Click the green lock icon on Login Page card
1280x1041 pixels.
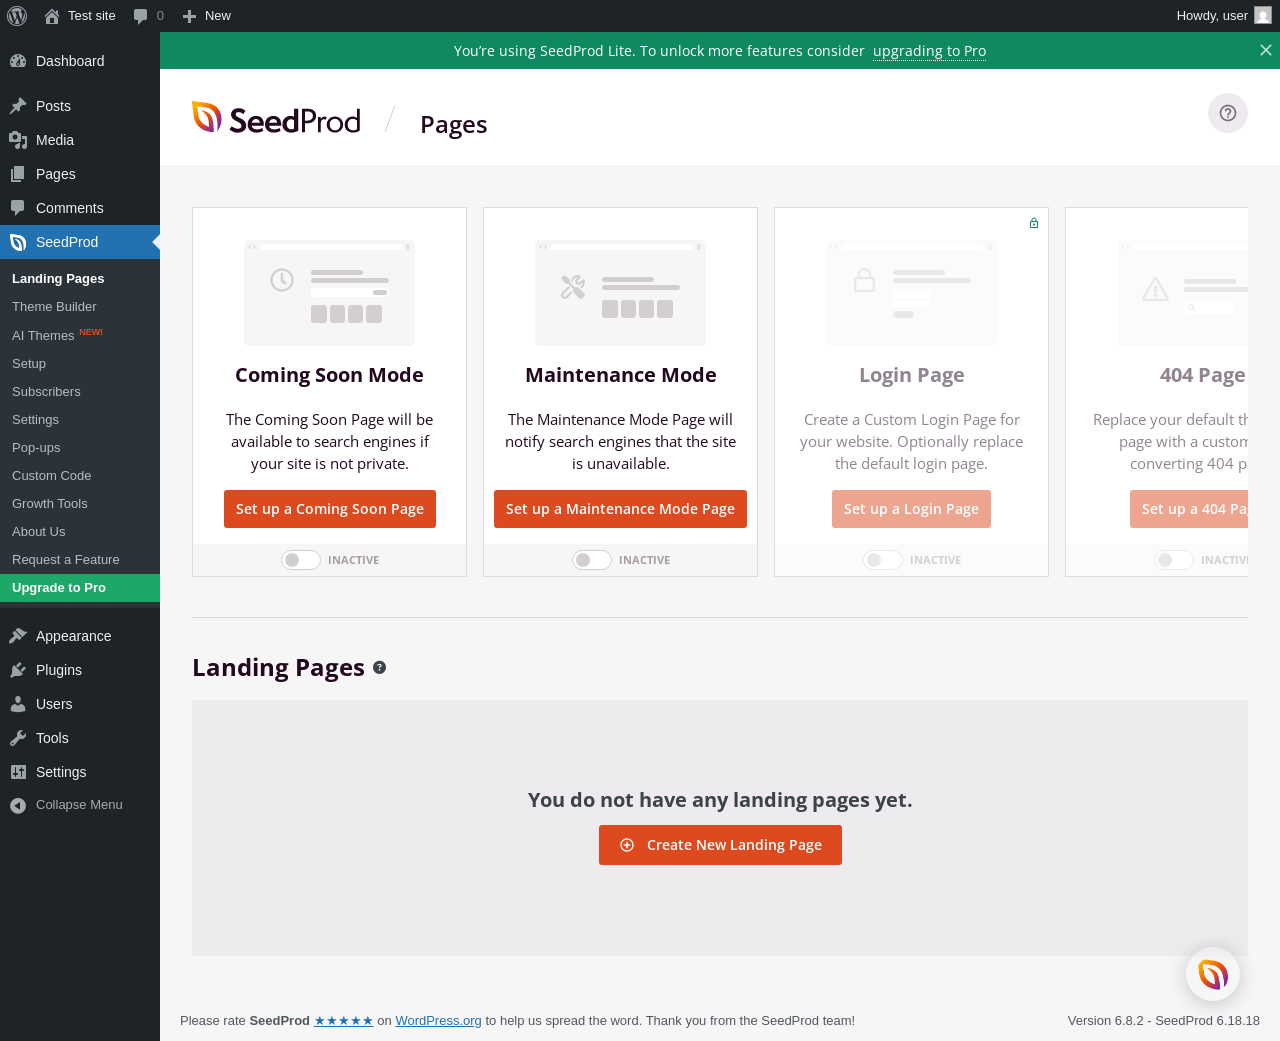click(x=1034, y=223)
